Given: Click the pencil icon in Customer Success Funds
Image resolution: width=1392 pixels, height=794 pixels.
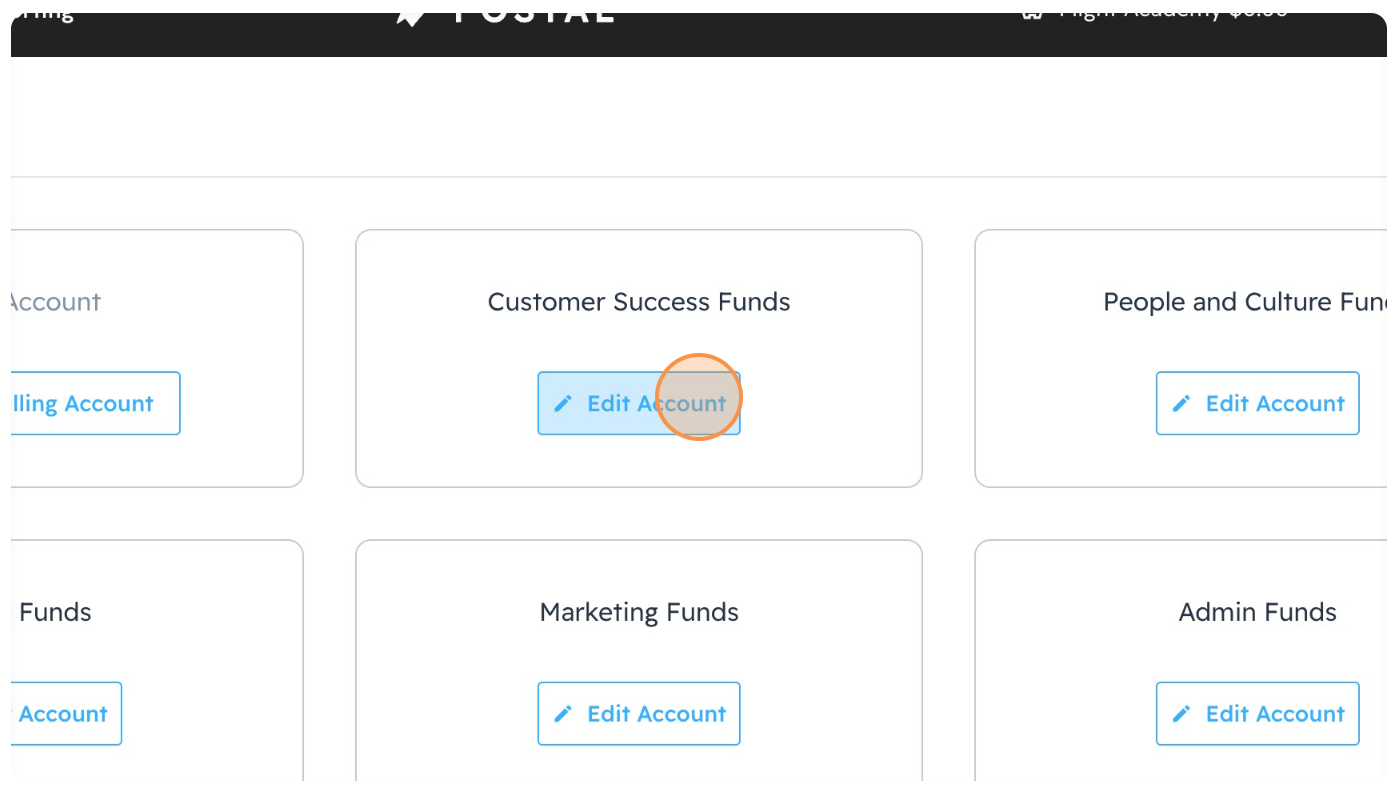Looking at the screenshot, I should 563,403.
